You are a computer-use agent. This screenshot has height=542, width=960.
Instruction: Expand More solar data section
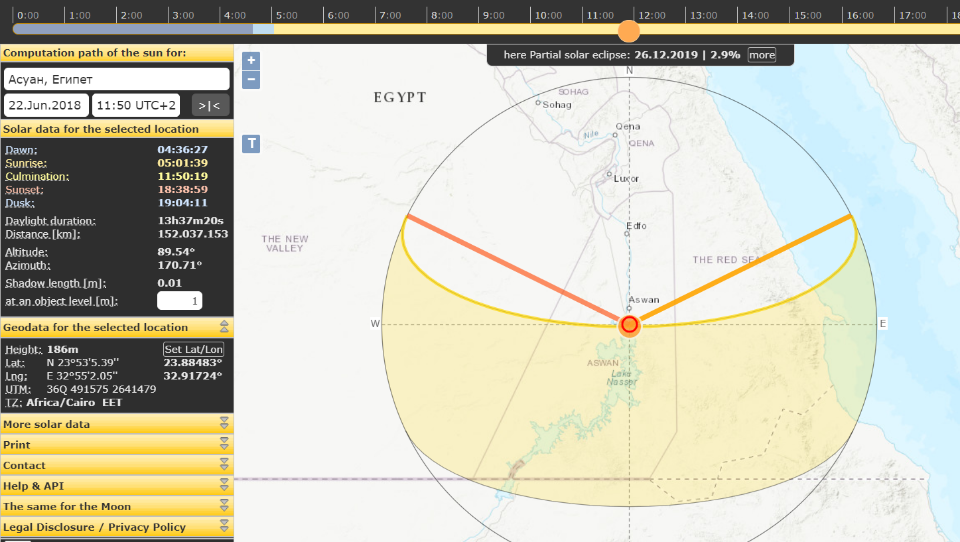pos(117,424)
